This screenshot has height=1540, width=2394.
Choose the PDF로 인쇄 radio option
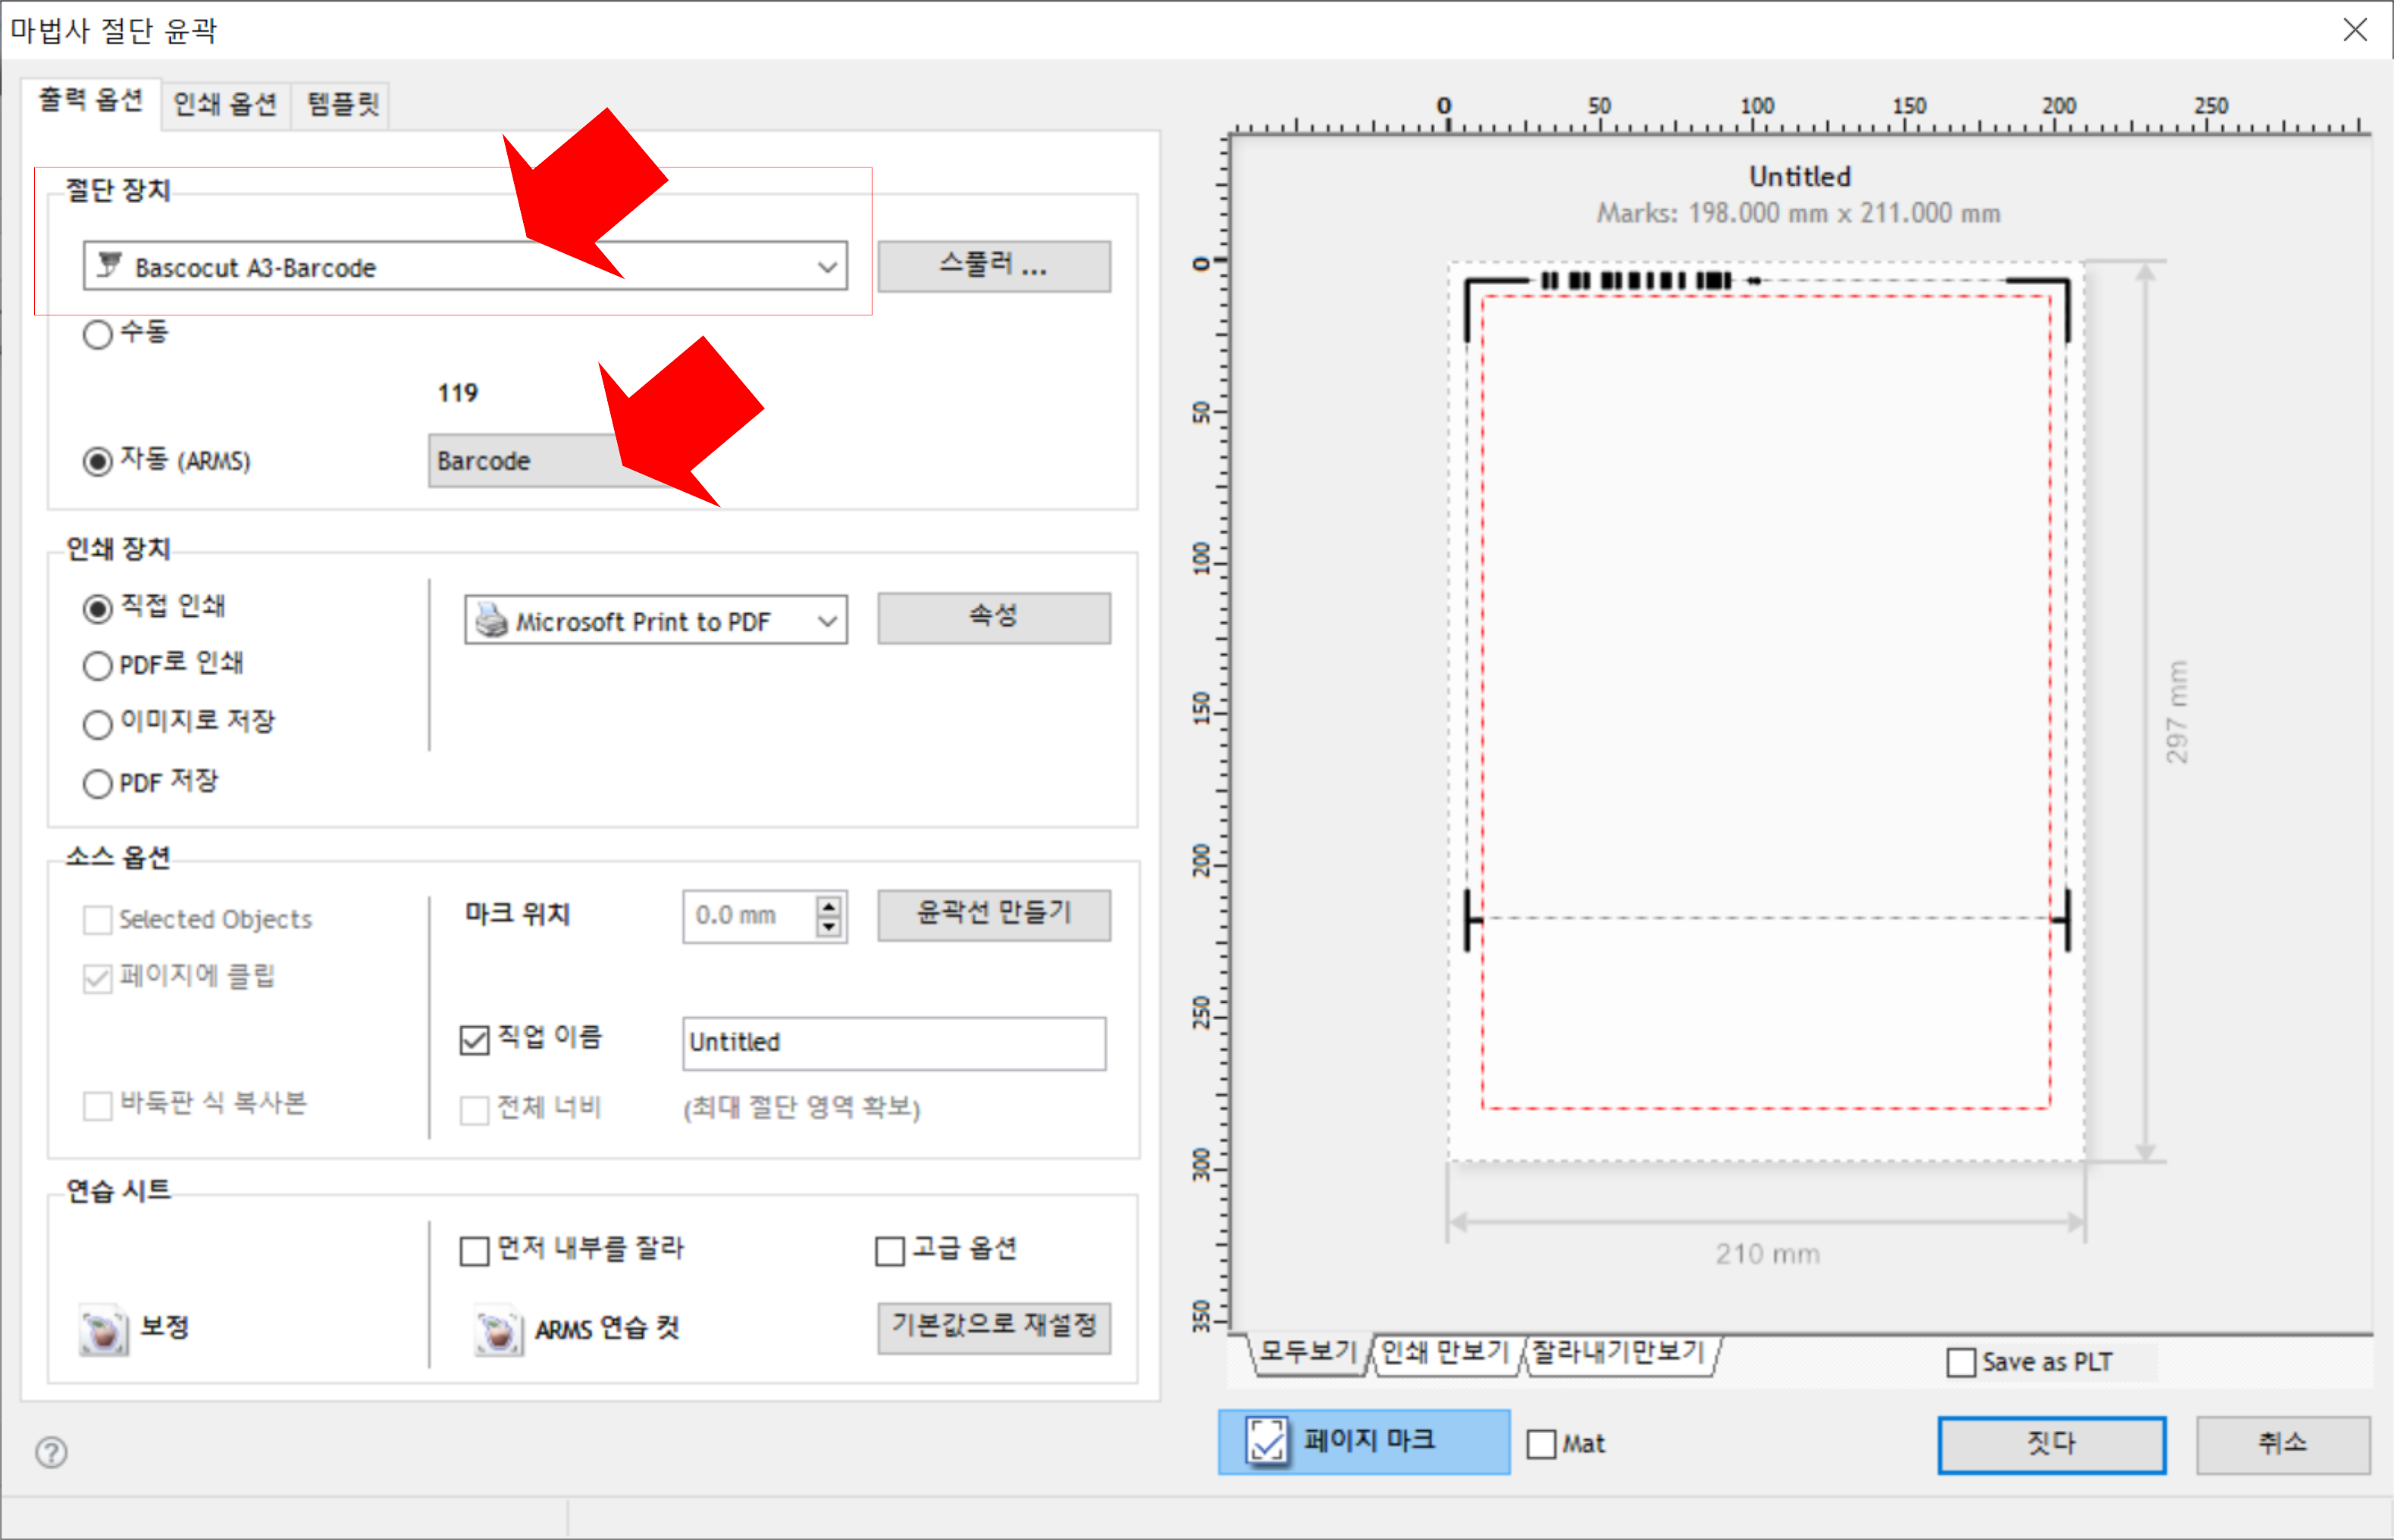pos(98,666)
